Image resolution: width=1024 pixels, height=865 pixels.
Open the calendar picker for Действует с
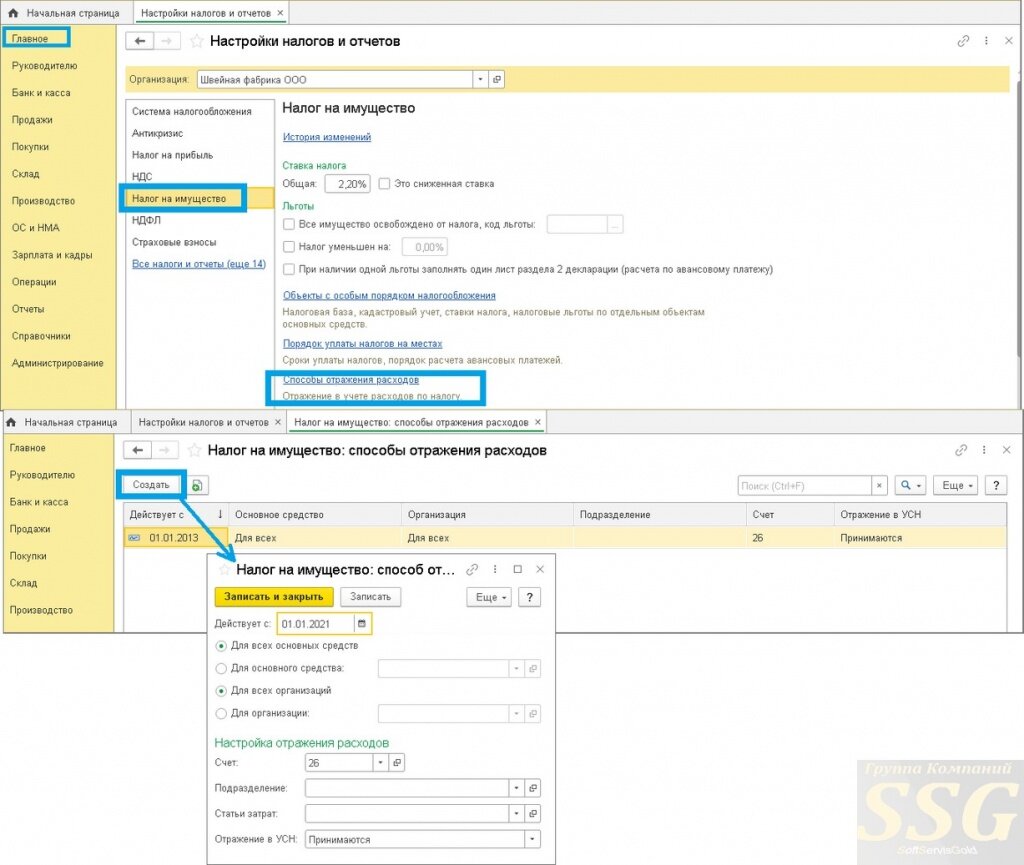pyautogui.click(x=362, y=624)
